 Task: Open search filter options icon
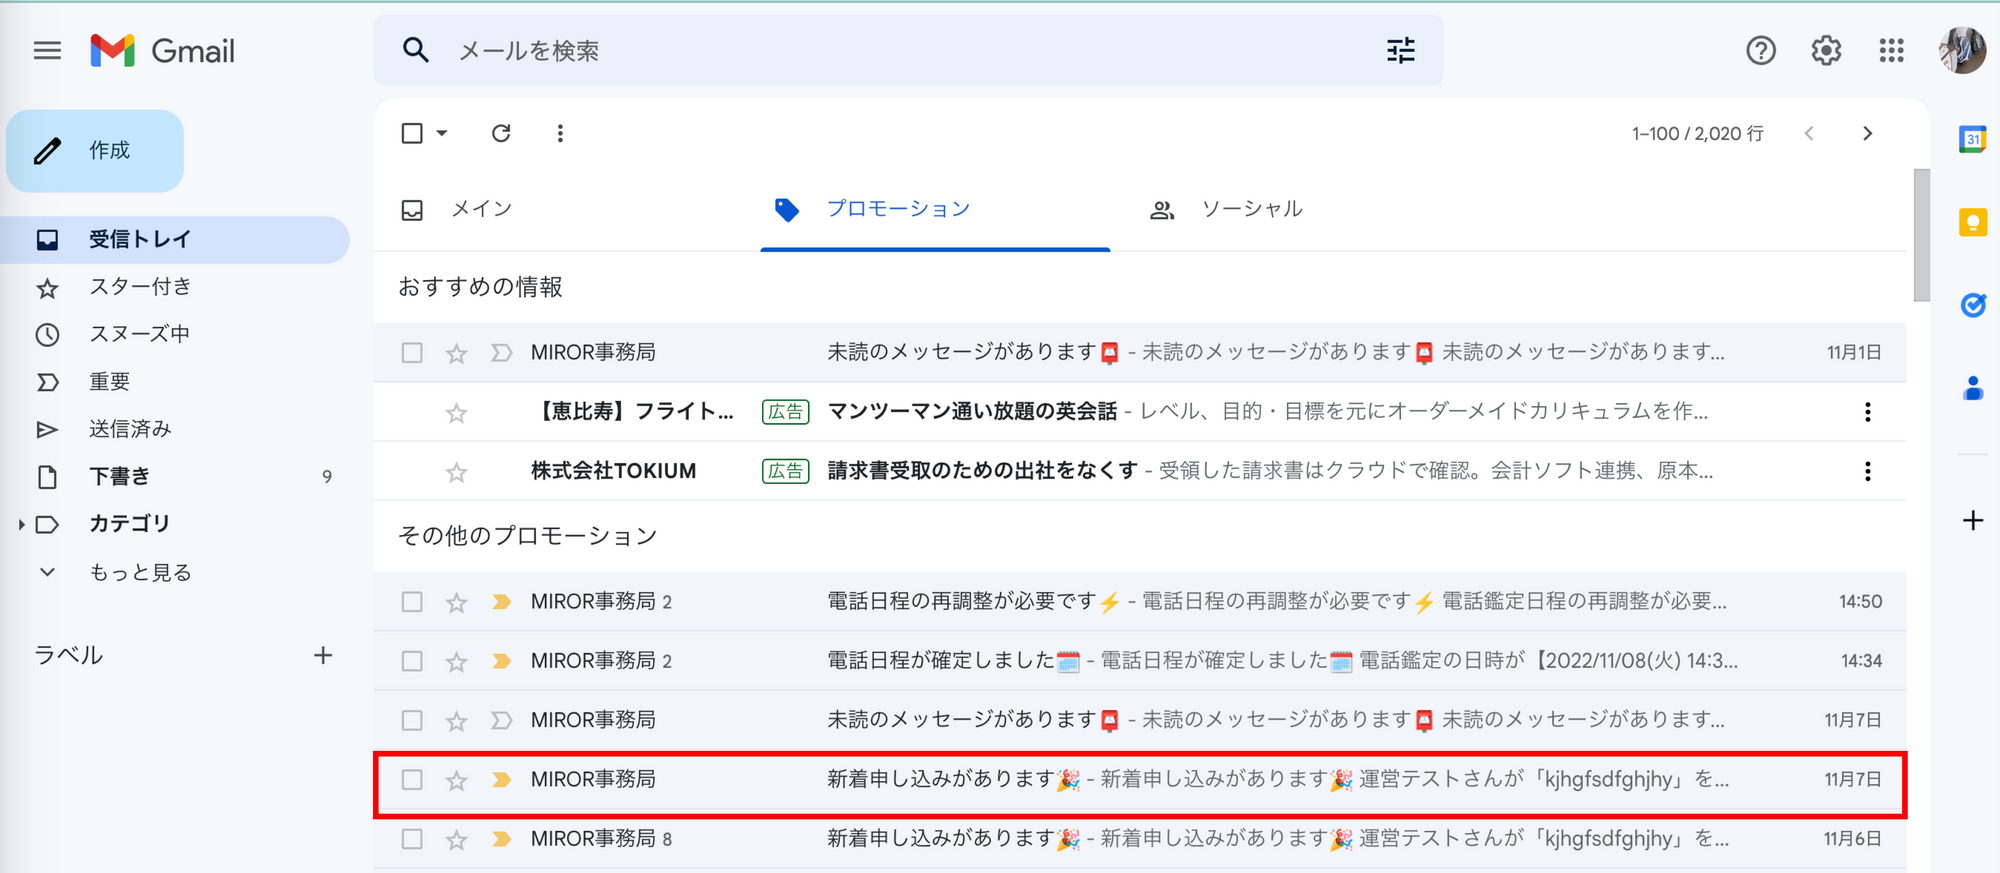(x=1400, y=50)
